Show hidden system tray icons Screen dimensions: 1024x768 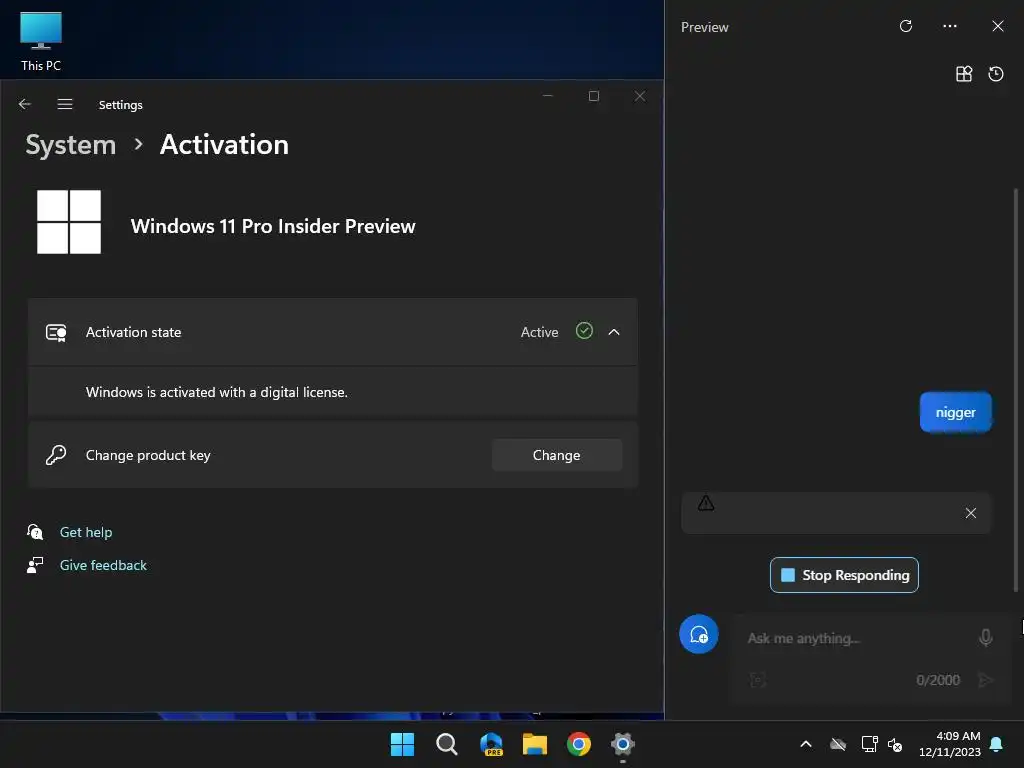coord(806,744)
